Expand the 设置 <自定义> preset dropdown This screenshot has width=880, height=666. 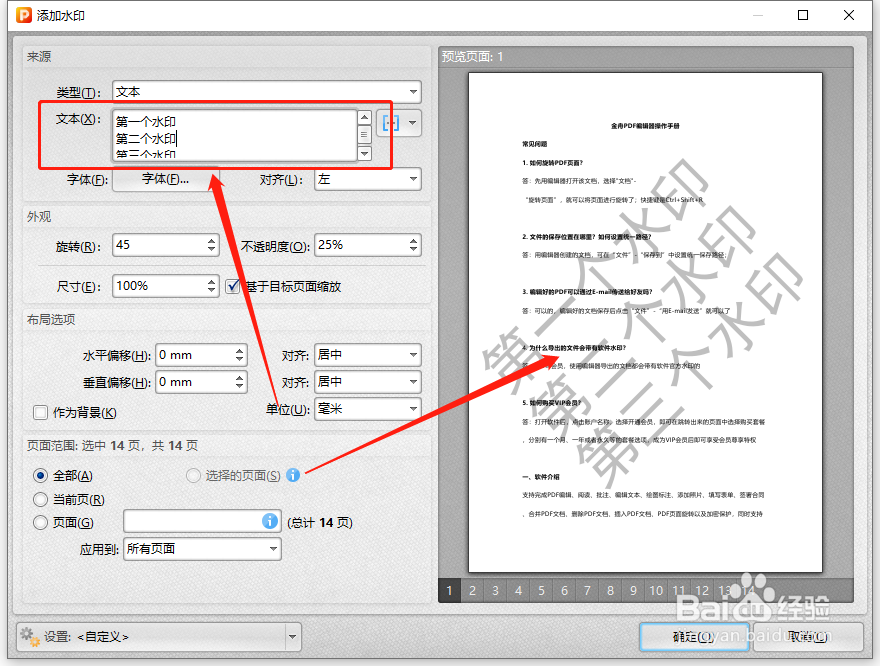coord(292,637)
